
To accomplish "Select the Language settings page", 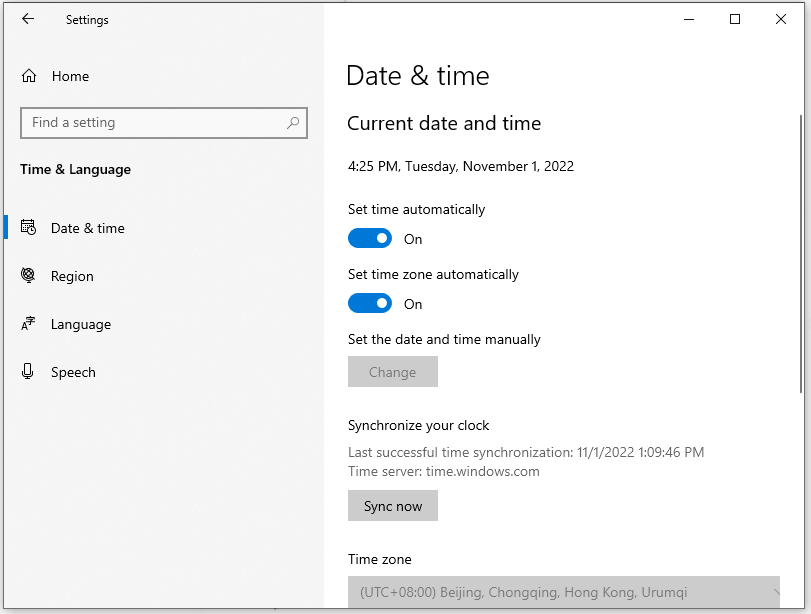I will 81,324.
